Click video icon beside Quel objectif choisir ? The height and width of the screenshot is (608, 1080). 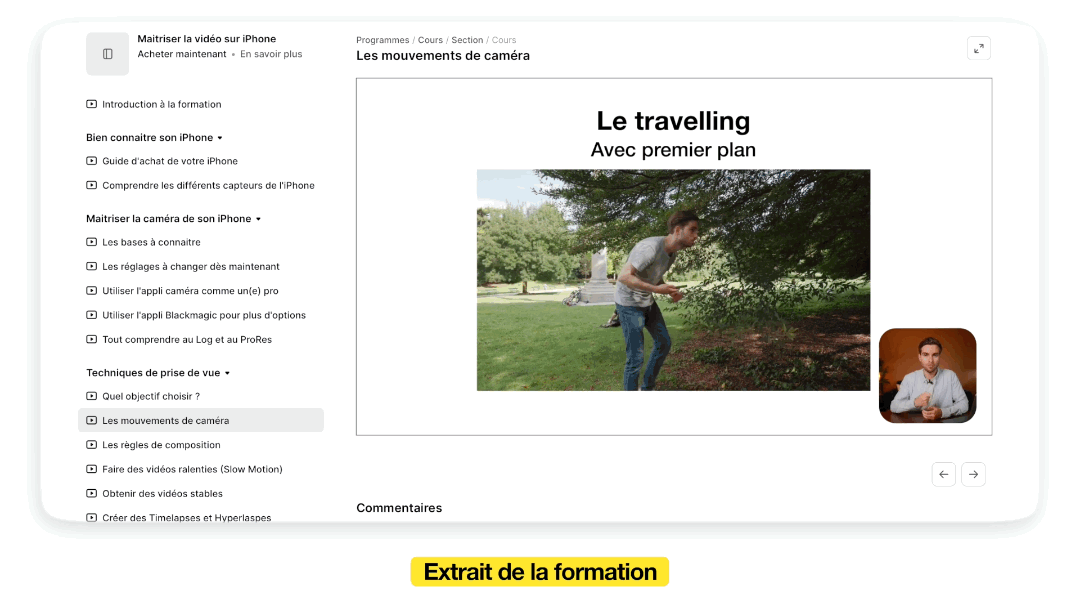click(92, 396)
